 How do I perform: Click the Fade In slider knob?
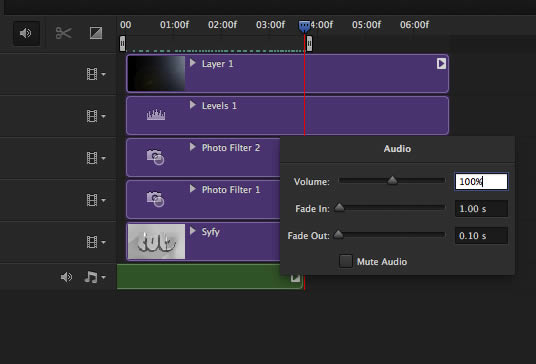339,207
